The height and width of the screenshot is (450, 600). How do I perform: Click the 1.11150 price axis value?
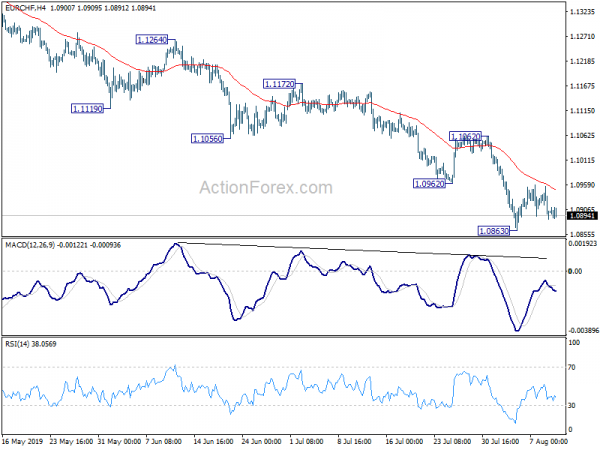582,111
